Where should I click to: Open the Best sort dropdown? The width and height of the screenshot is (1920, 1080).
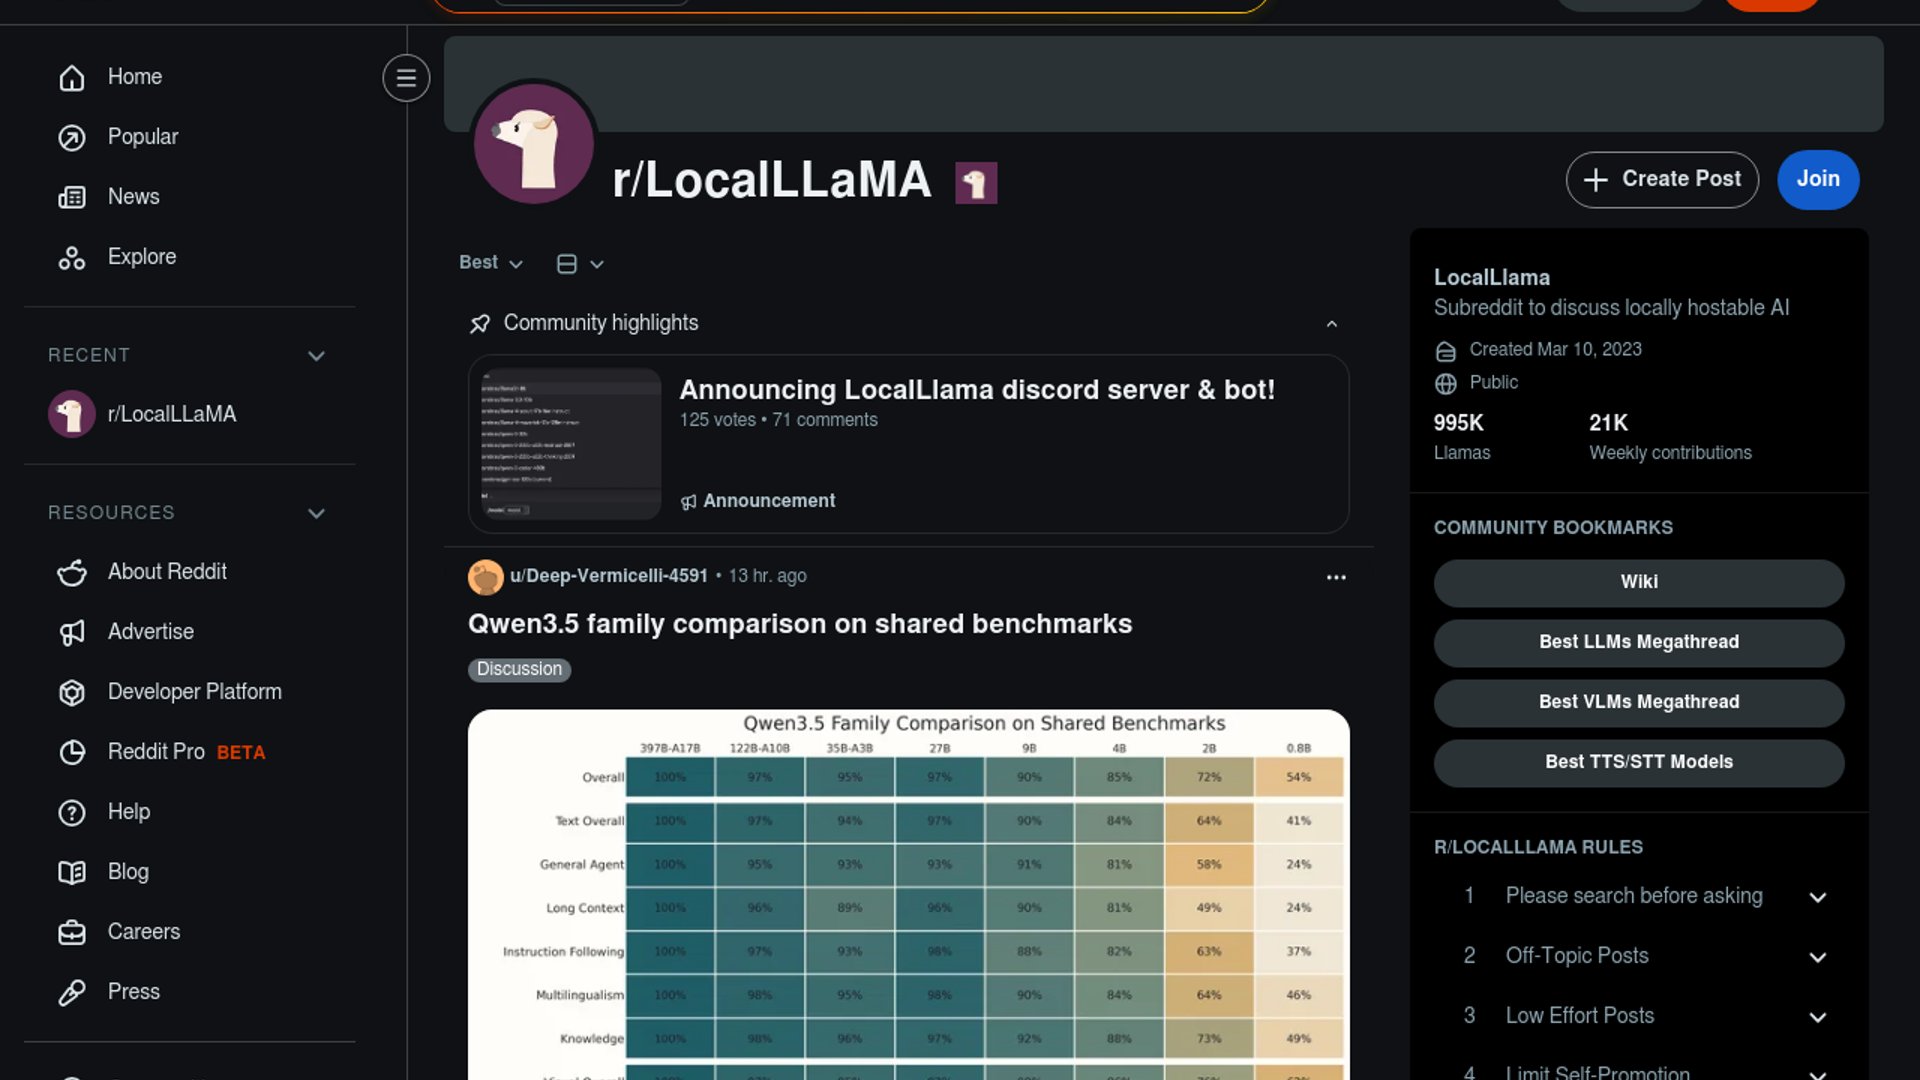click(490, 263)
